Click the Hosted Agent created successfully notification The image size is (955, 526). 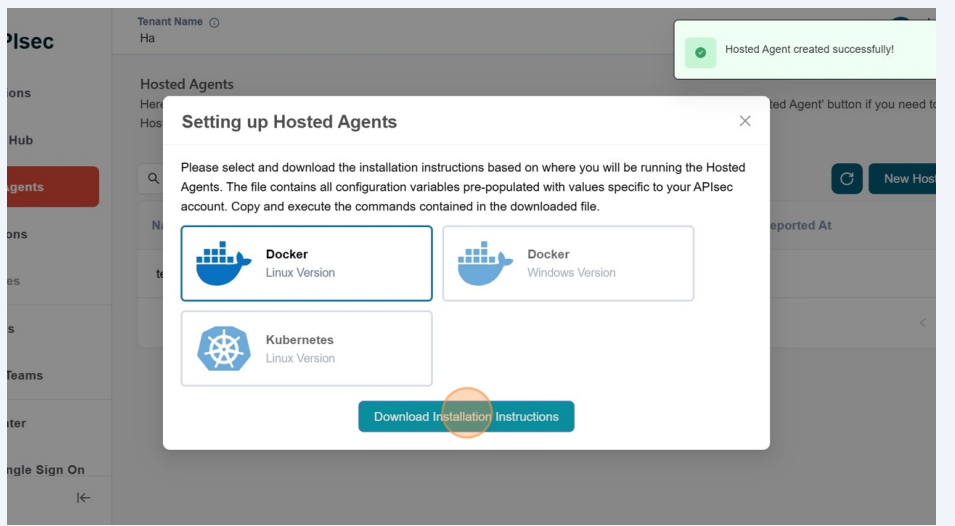(x=809, y=50)
